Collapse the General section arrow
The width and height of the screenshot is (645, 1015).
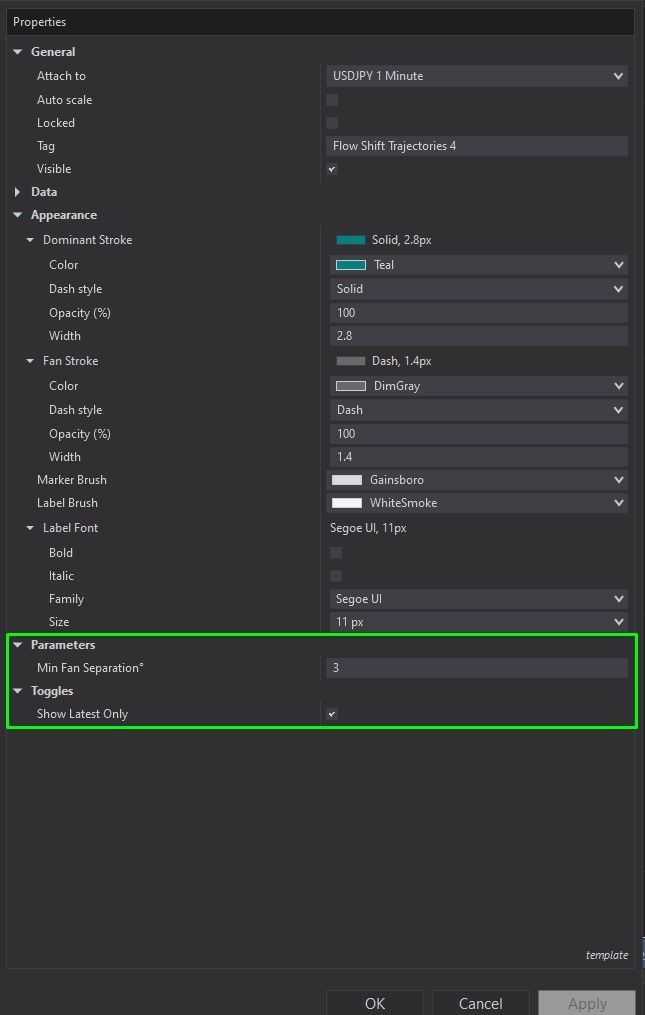point(18,52)
